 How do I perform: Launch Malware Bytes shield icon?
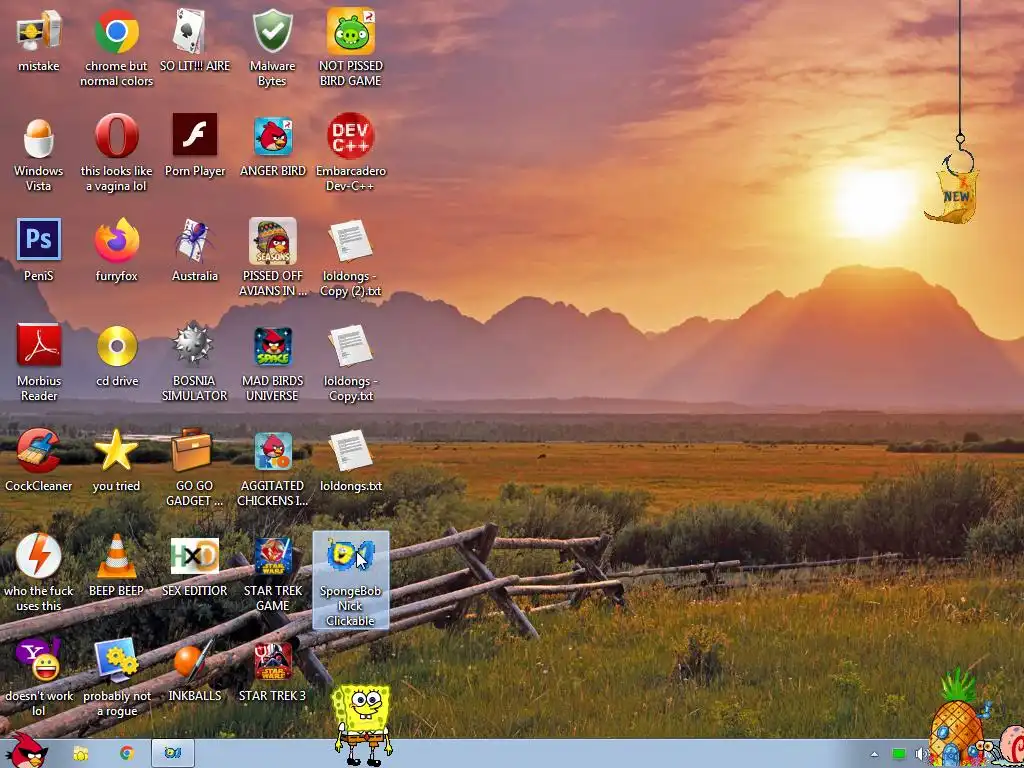272,31
